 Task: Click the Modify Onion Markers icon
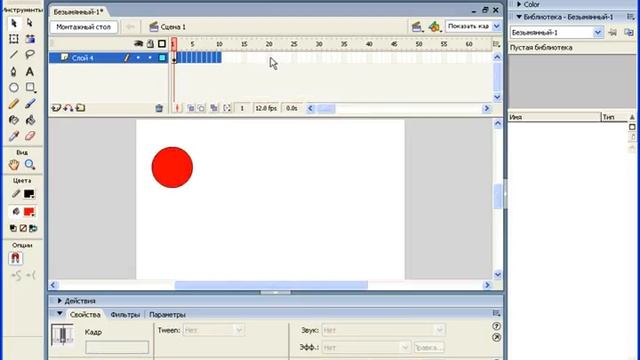227,108
